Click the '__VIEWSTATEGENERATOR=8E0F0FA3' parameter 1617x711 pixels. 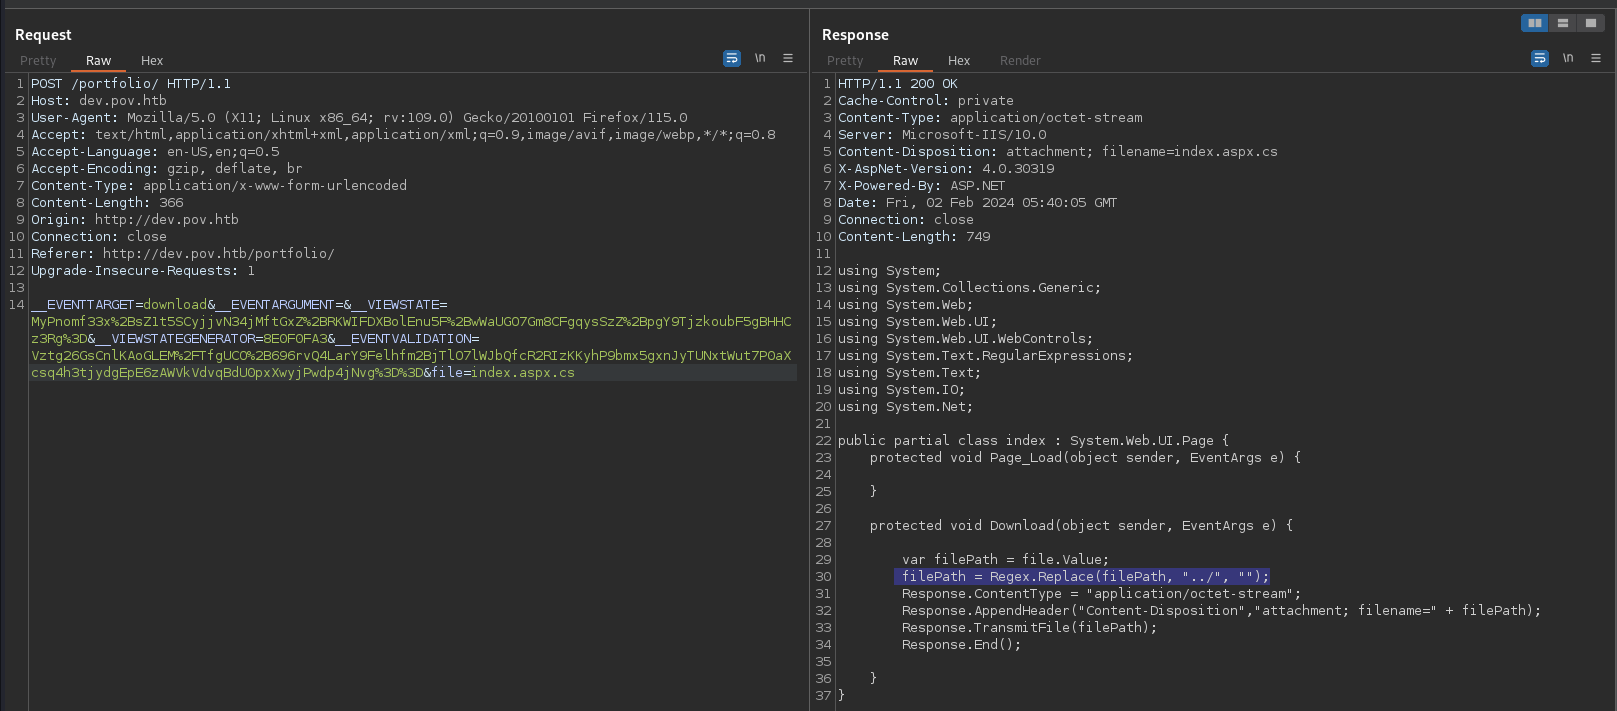pyautogui.click(x=212, y=339)
